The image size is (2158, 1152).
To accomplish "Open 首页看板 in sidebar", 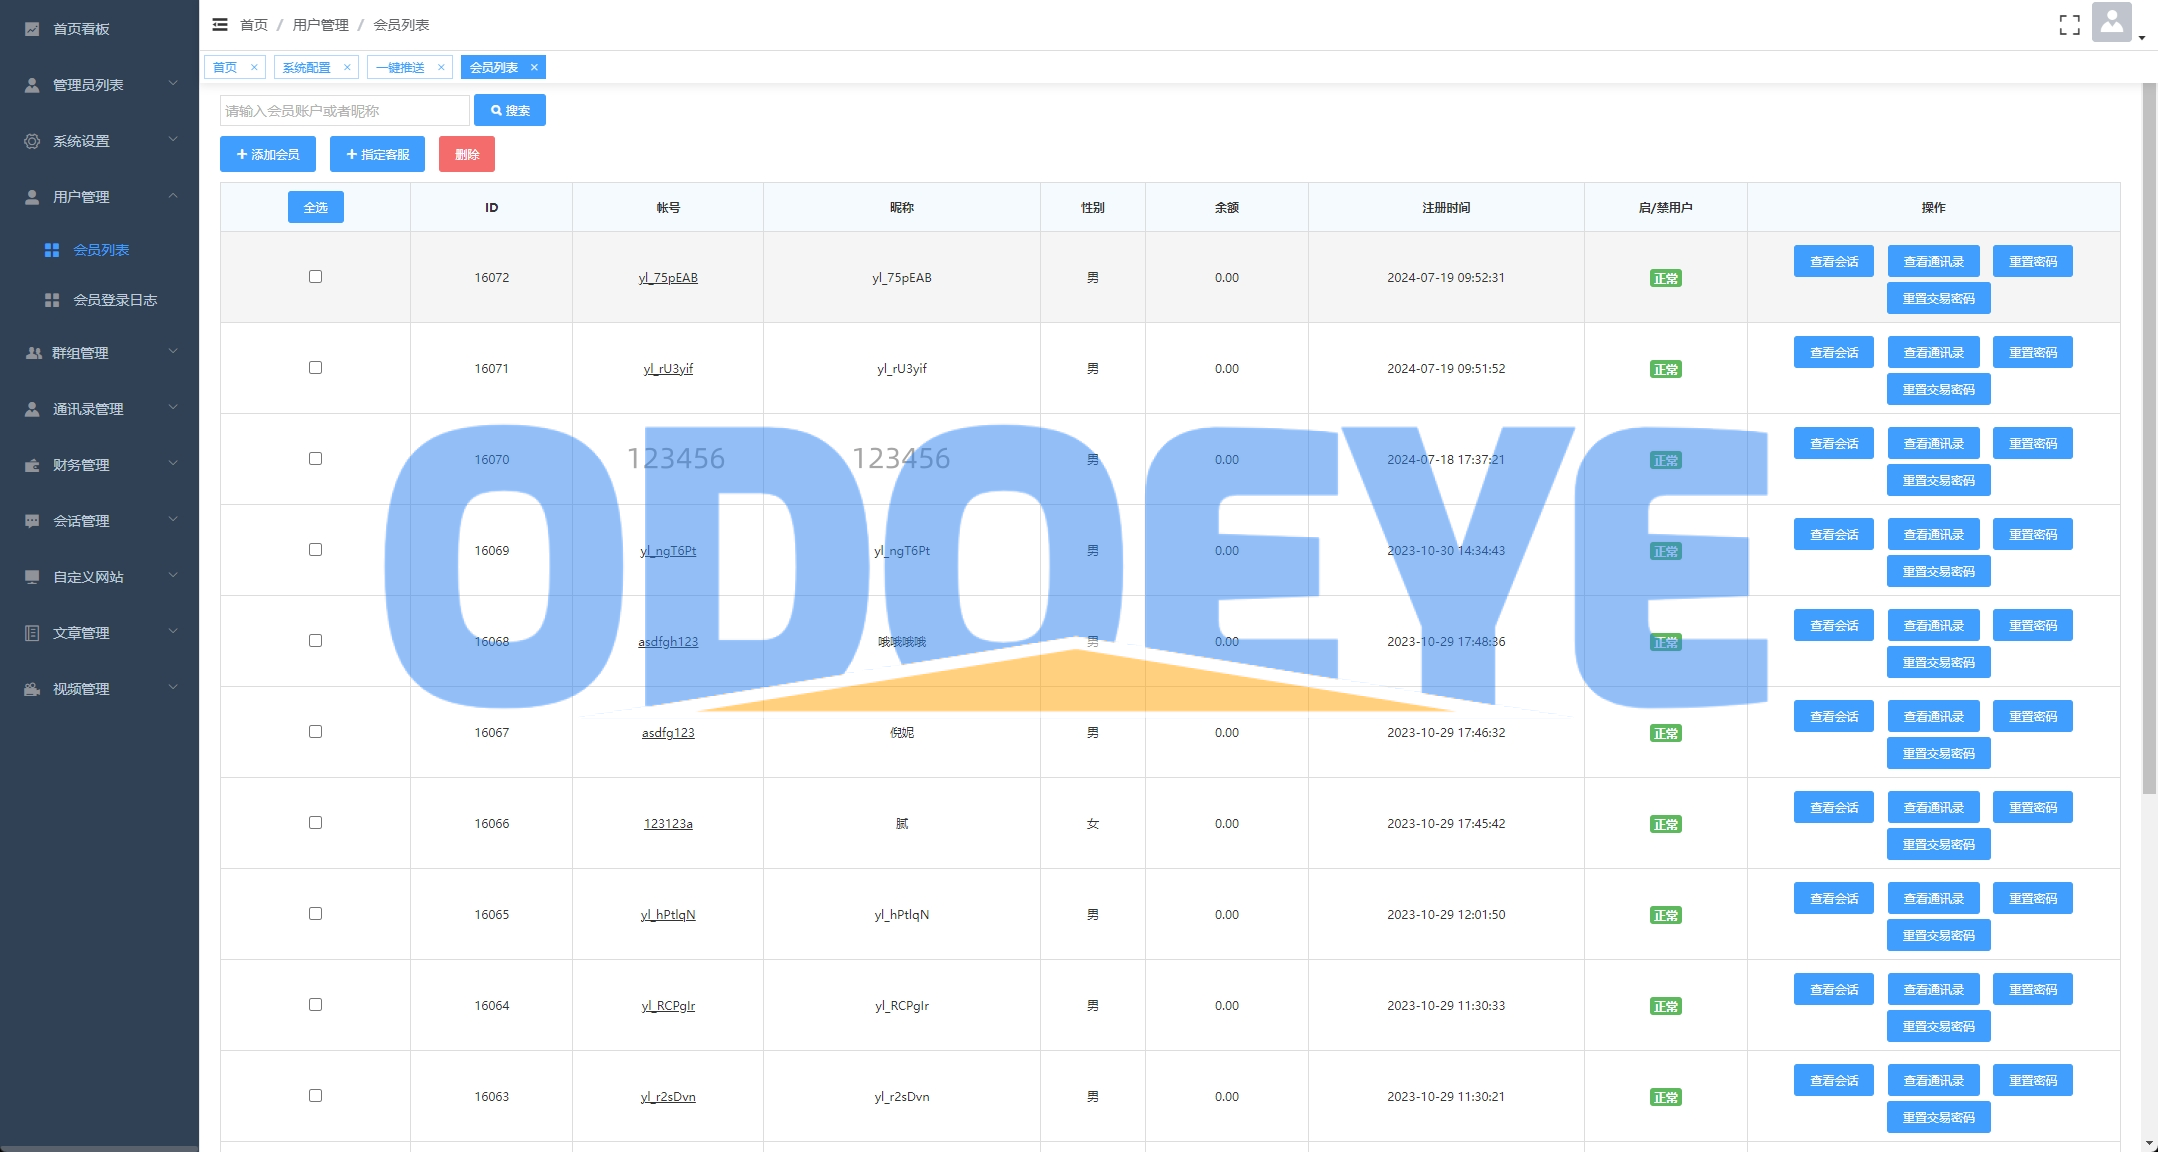I will [x=99, y=29].
